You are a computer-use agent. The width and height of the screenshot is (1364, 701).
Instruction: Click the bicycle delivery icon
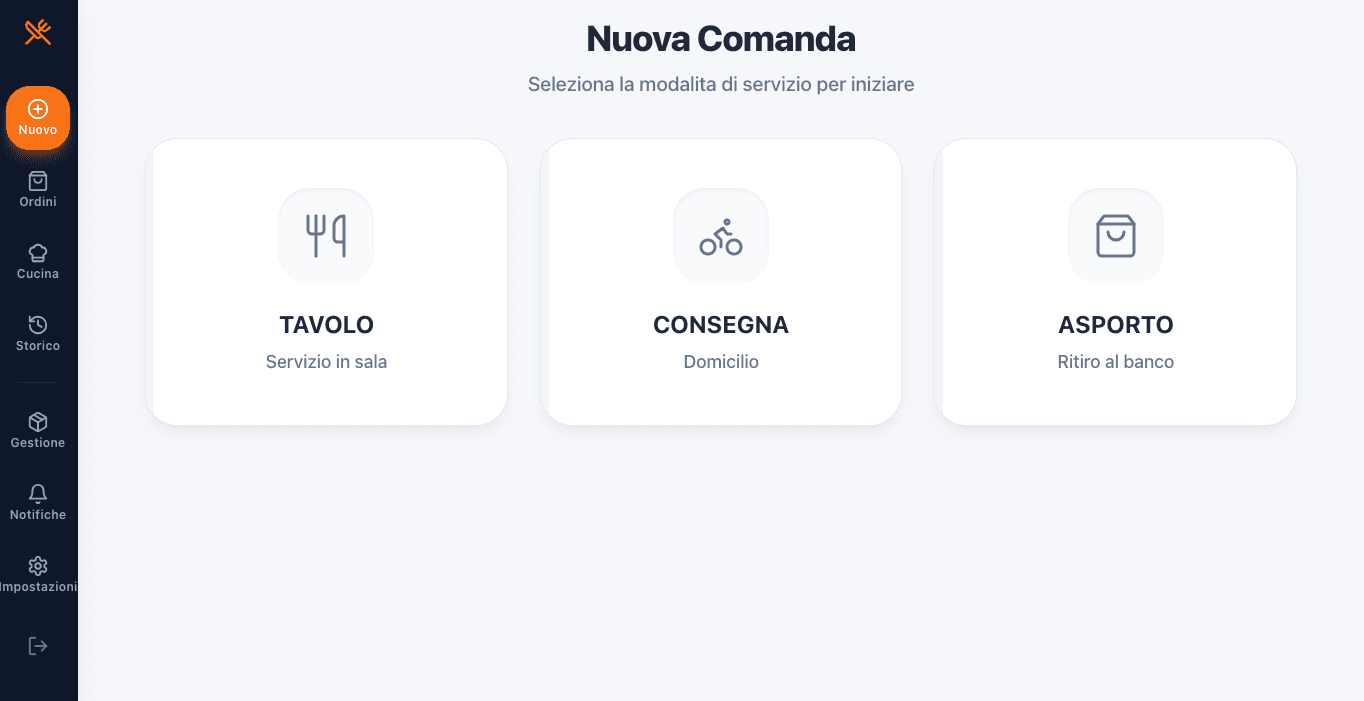coord(721,236)
